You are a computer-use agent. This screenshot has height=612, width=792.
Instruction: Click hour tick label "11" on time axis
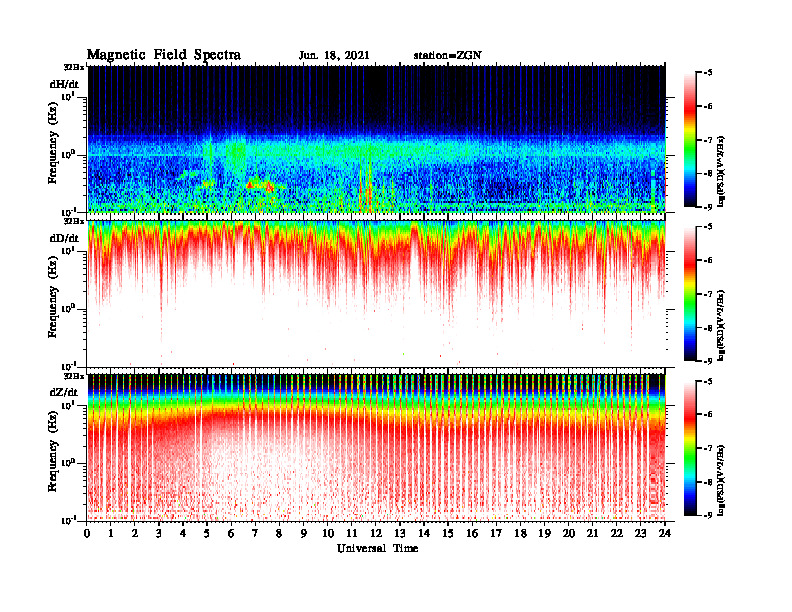352,534
